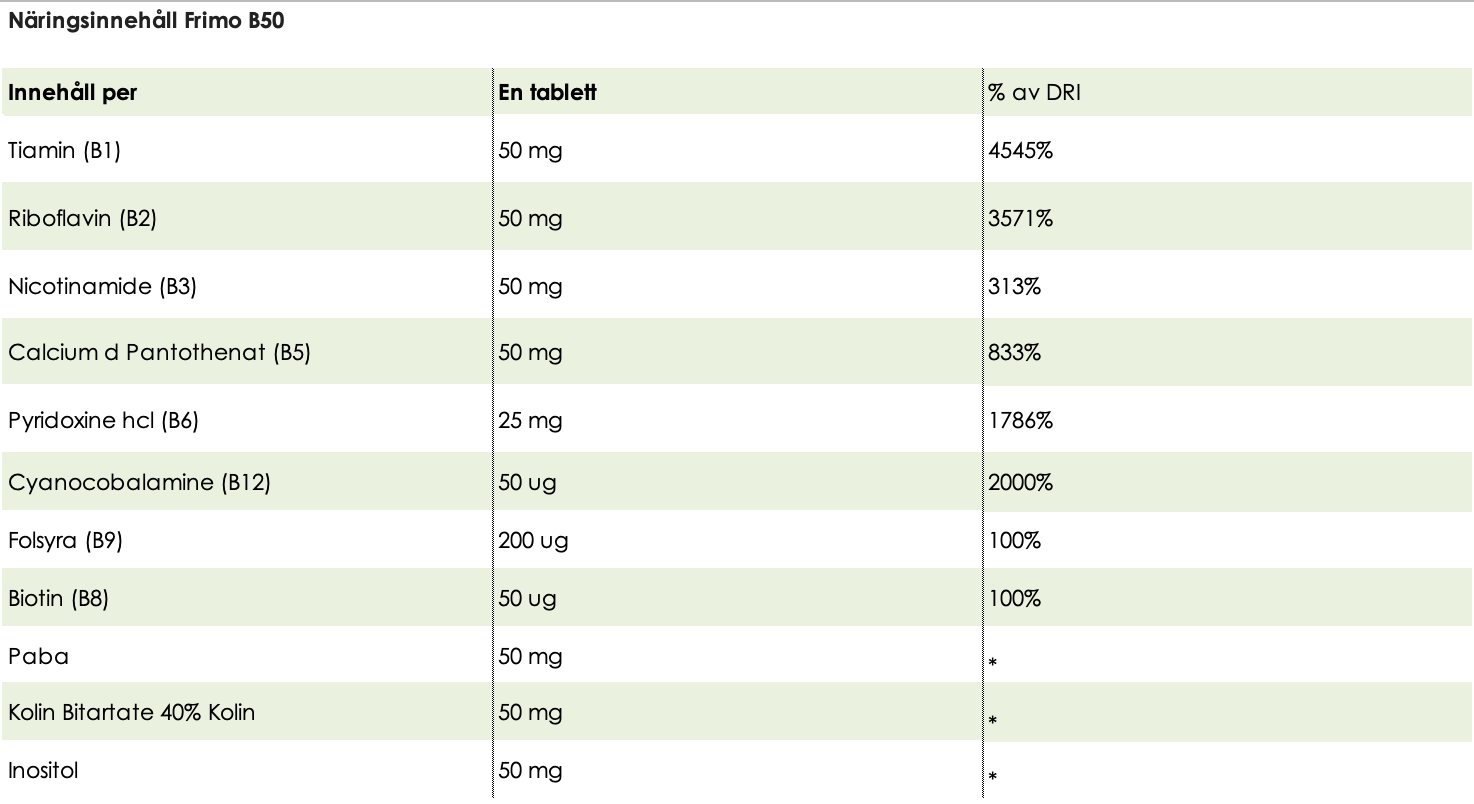Click the 'Folsyra (B9)' row label
Screen dimensions: 1474x804
65,540
